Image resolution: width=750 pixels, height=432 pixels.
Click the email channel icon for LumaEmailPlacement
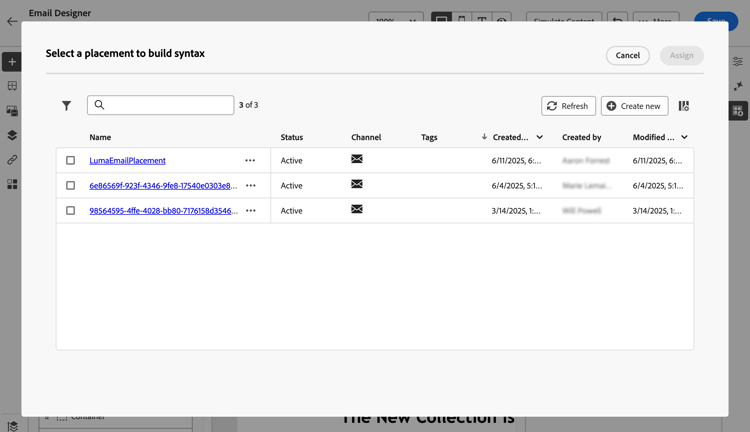point(357,159)
